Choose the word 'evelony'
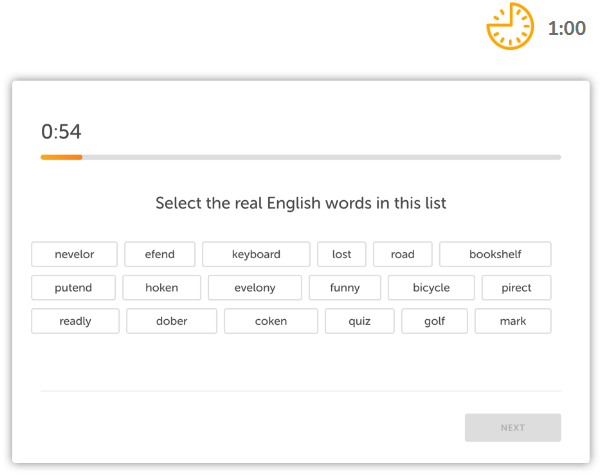The width and height of the screenshot is (601, 475). 255,288
